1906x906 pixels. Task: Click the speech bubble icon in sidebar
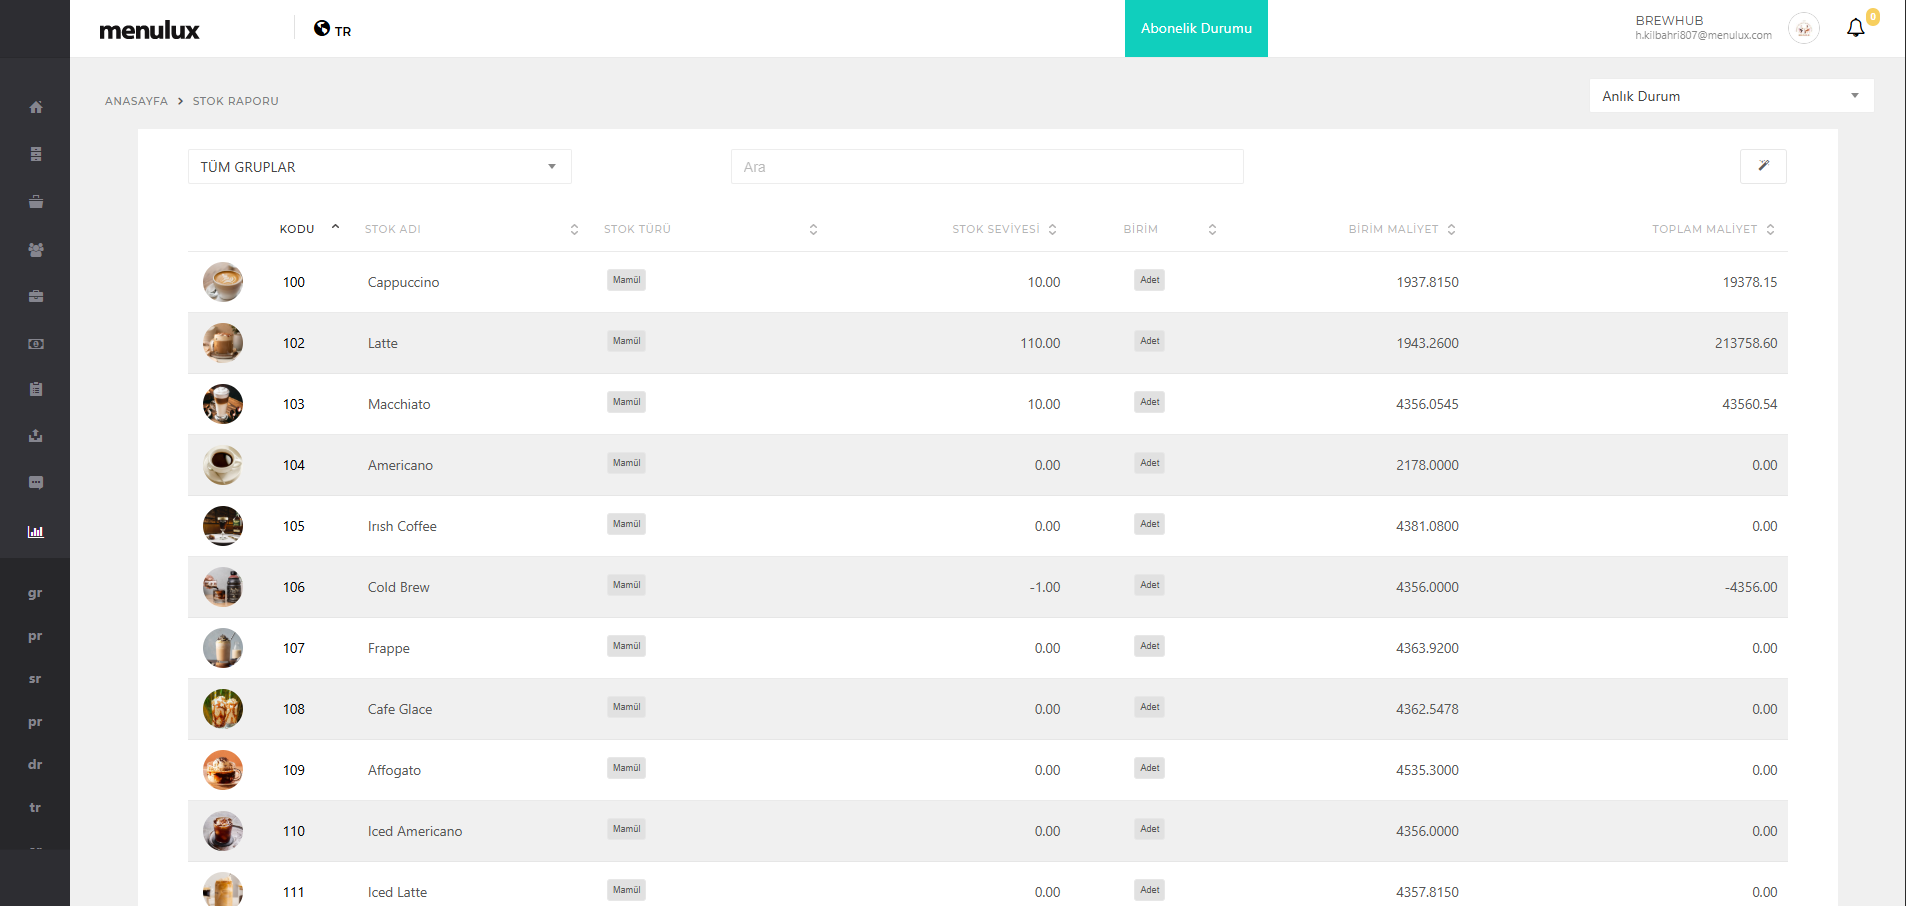click(36, 483)
